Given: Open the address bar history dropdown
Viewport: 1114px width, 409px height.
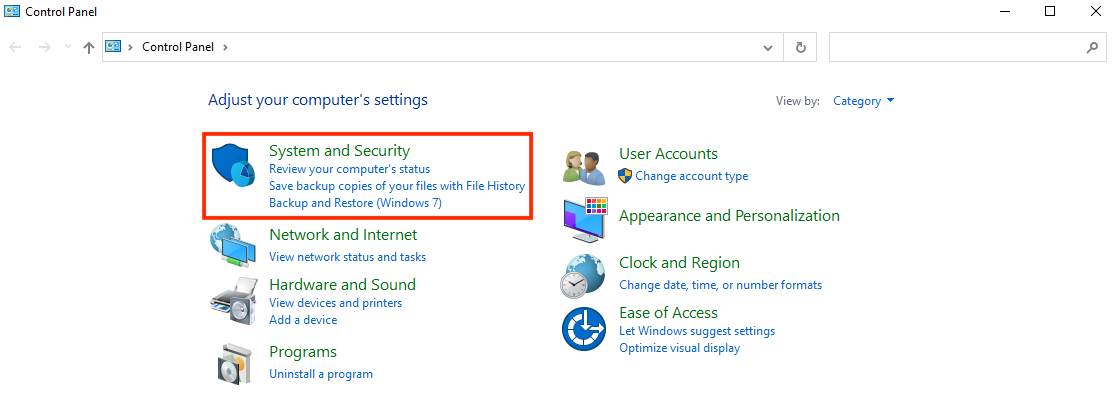Looking at the screenshot, I should [x=768, y=48].
